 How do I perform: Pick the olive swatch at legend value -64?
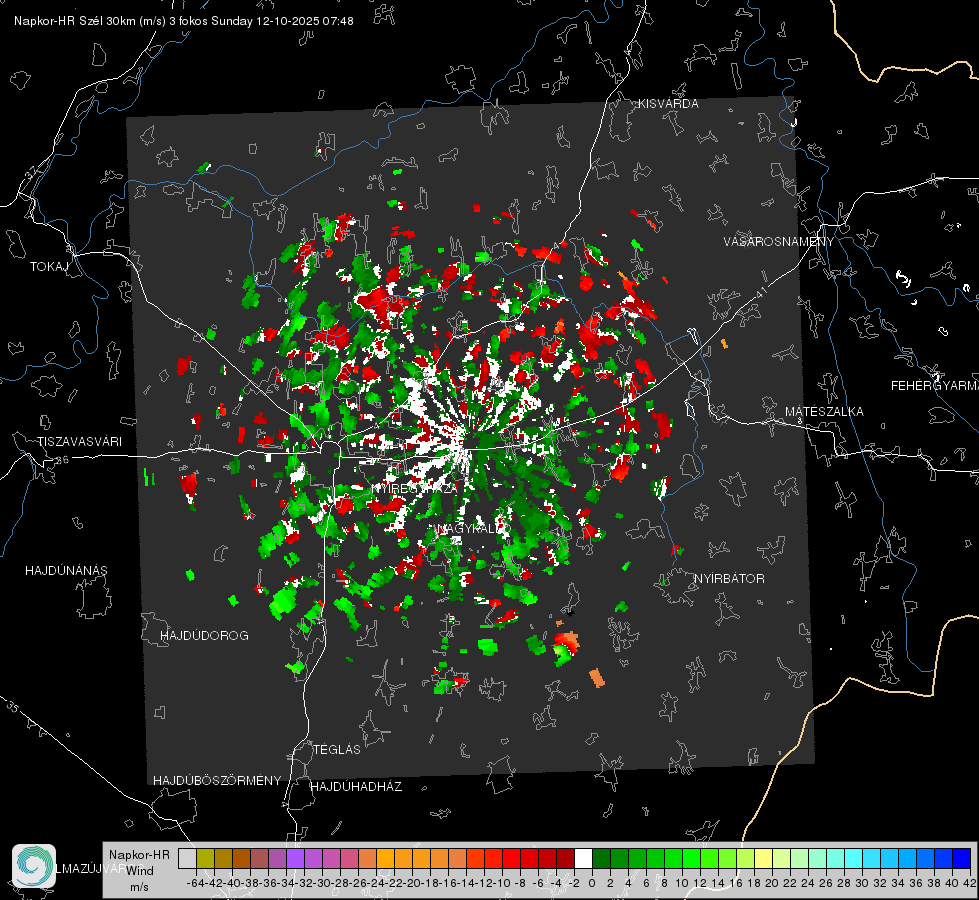[205, 858]
